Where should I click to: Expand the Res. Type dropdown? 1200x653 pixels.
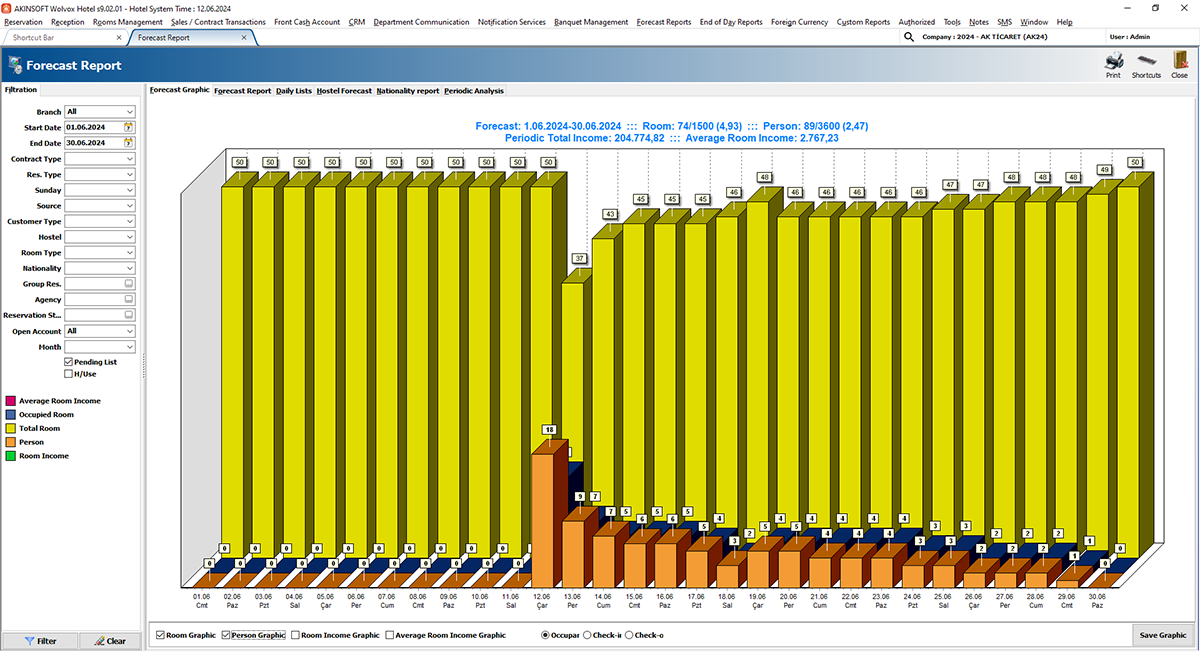click(130, 175)
